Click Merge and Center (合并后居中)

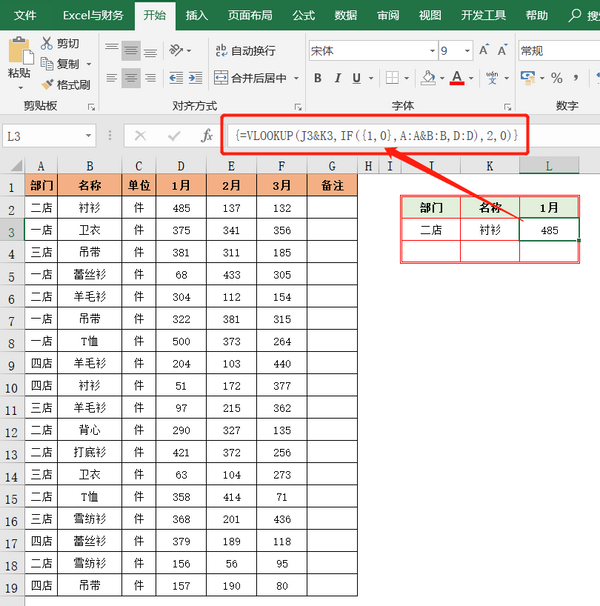click(251, 78)
